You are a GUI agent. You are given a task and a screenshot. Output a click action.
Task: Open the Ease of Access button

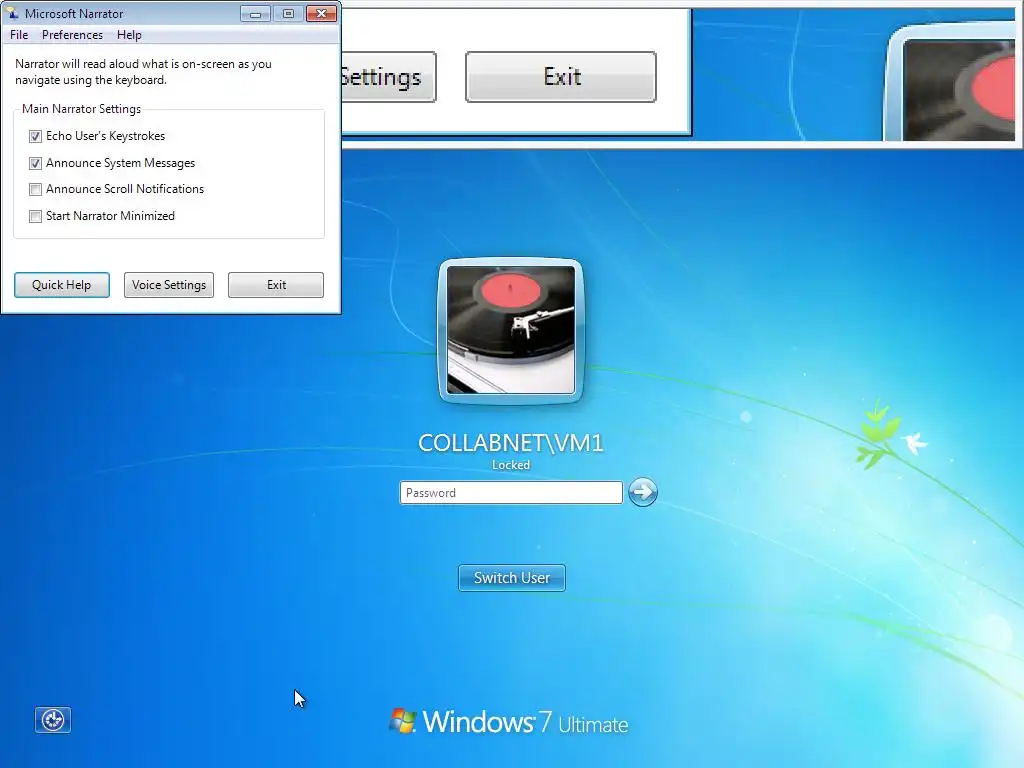pos(53,720)
